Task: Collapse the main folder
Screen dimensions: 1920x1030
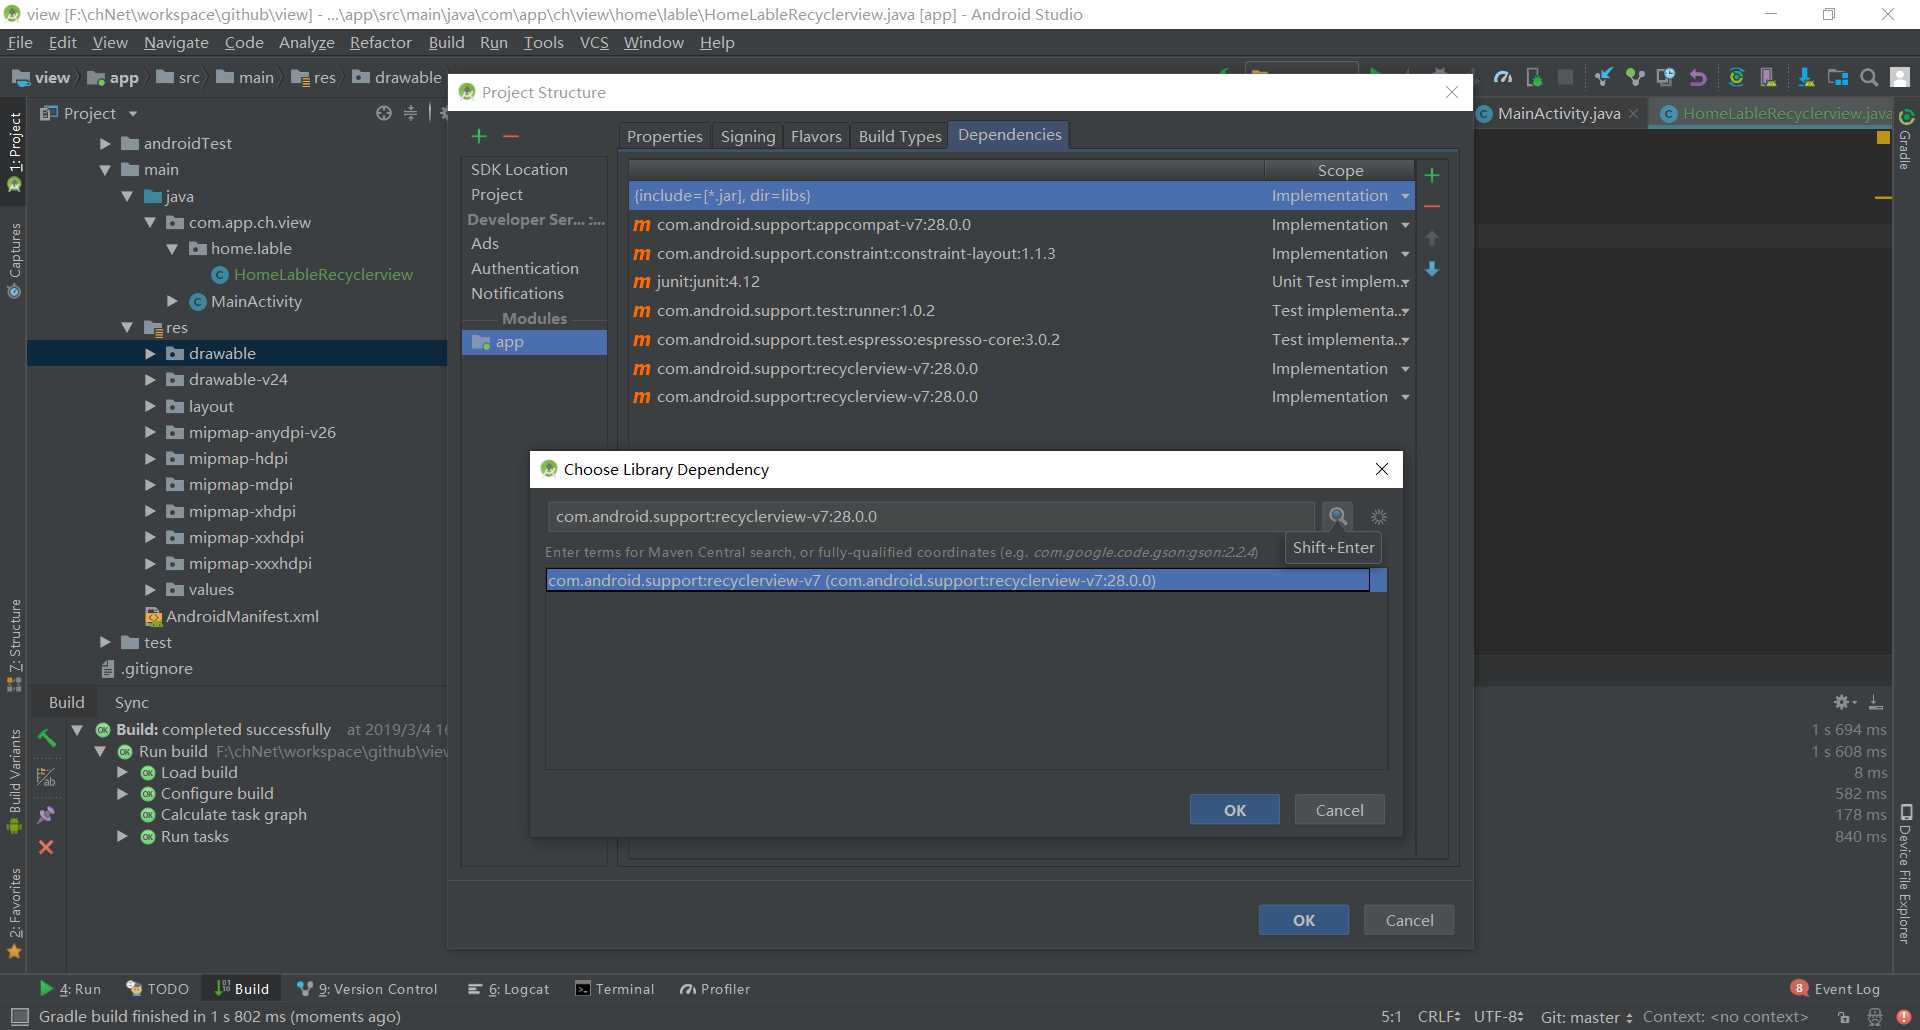Action: [105, 170]
